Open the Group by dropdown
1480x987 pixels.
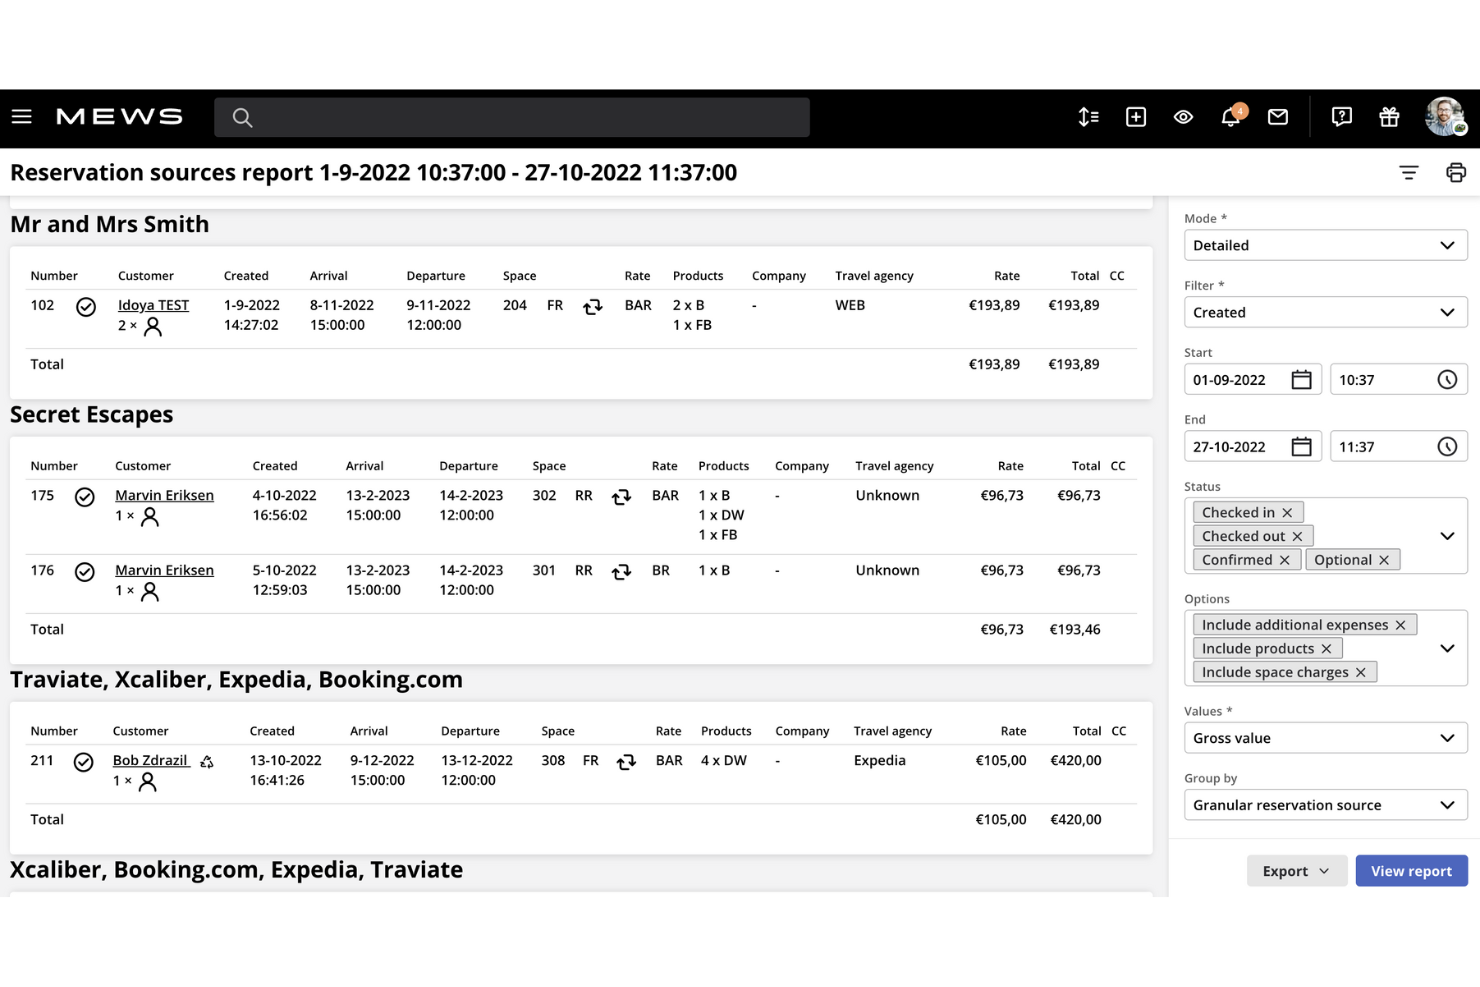tap(1325, 805)
